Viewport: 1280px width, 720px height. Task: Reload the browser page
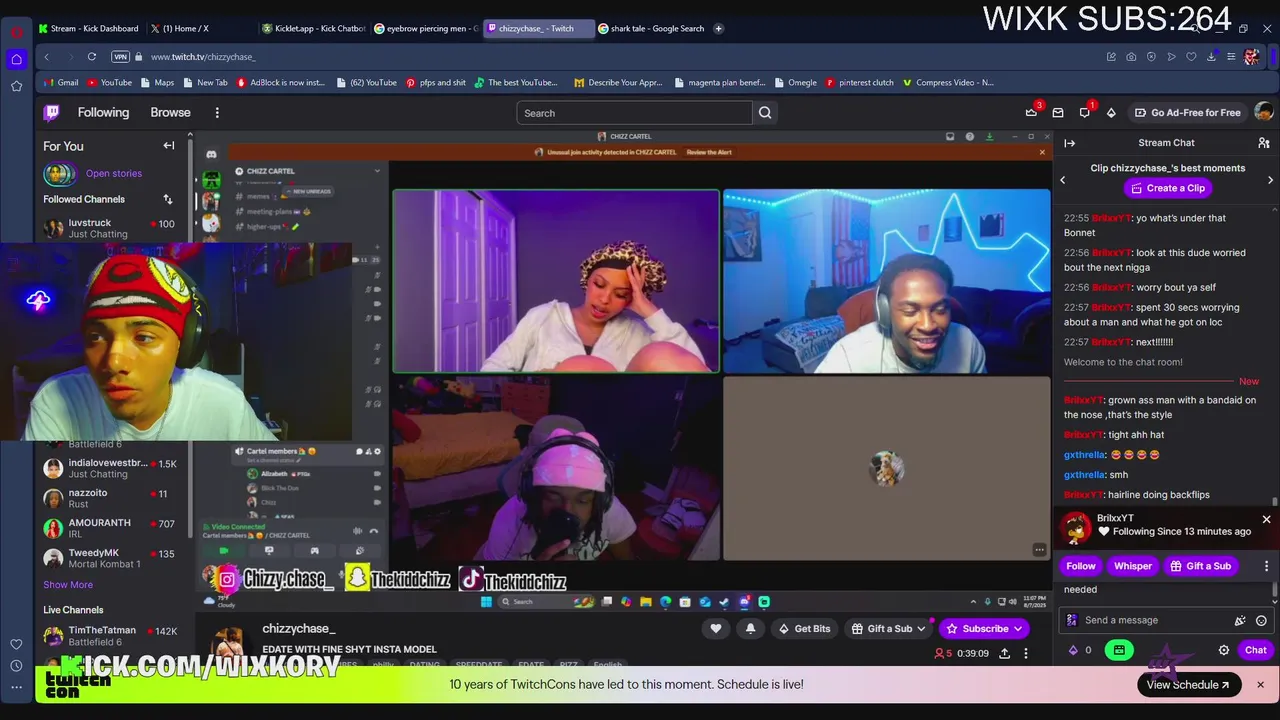[x=91, y=57]
